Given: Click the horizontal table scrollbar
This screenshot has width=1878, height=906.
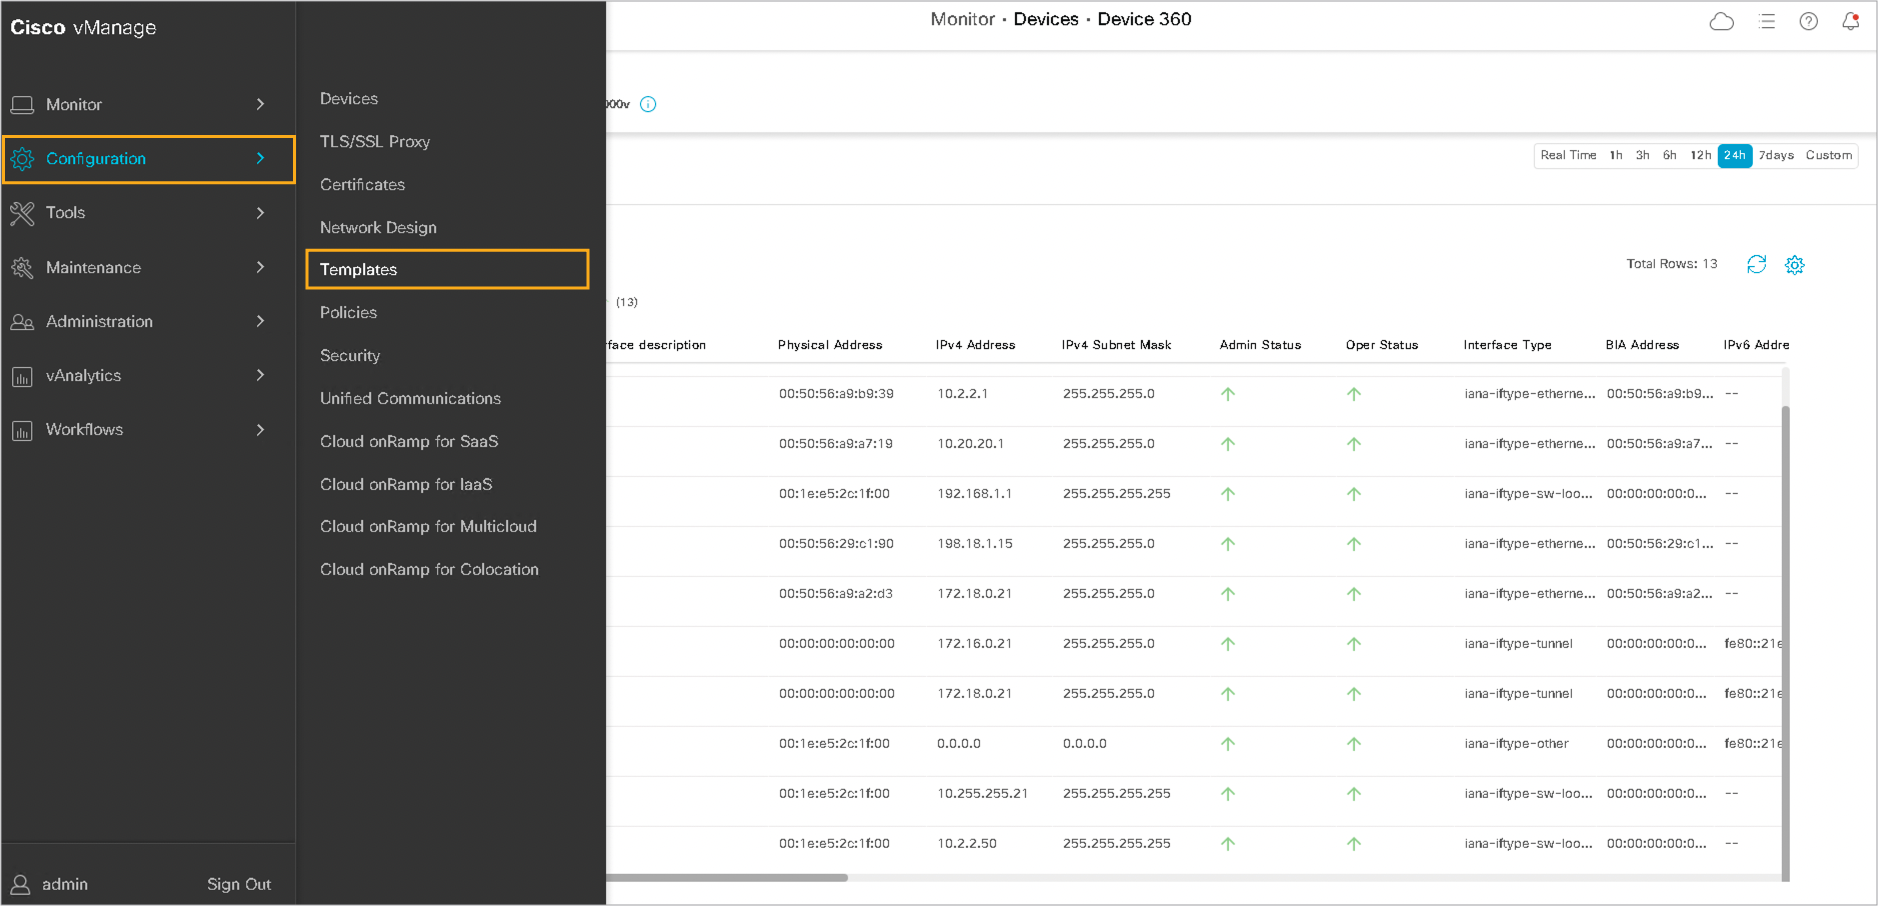Looking at the screenshot, I should coord(727,878).
